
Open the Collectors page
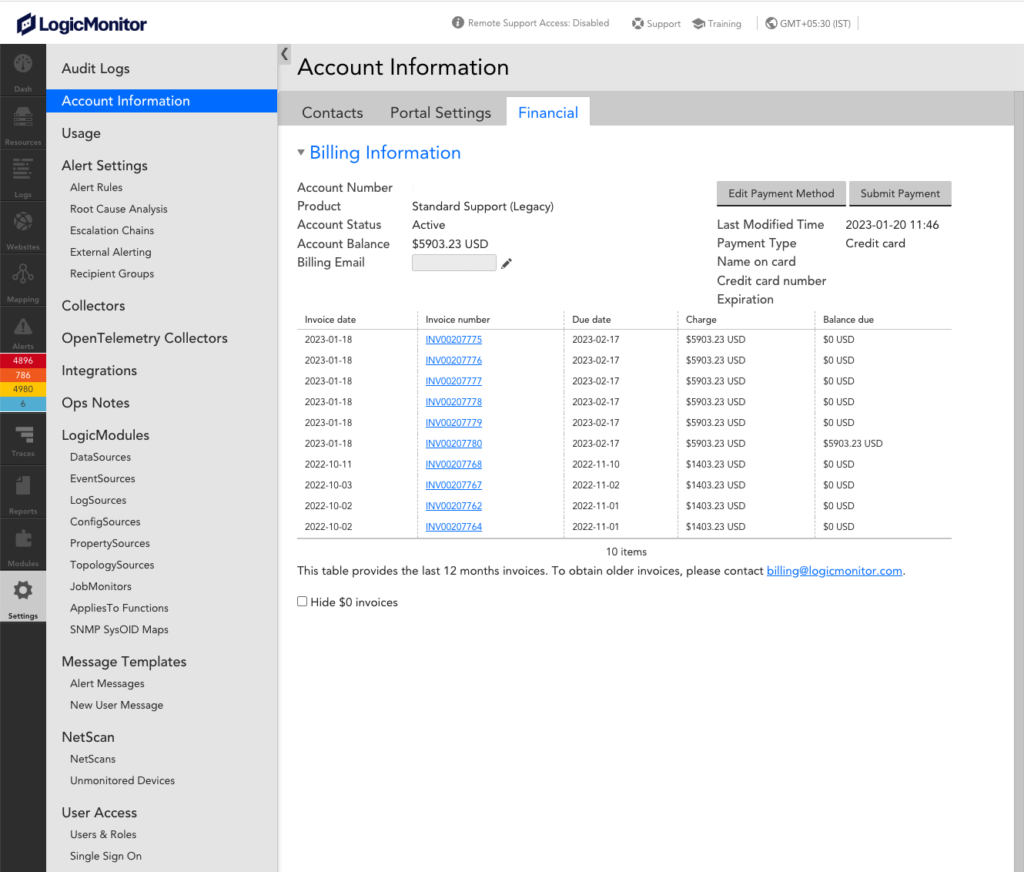point(93,306)
